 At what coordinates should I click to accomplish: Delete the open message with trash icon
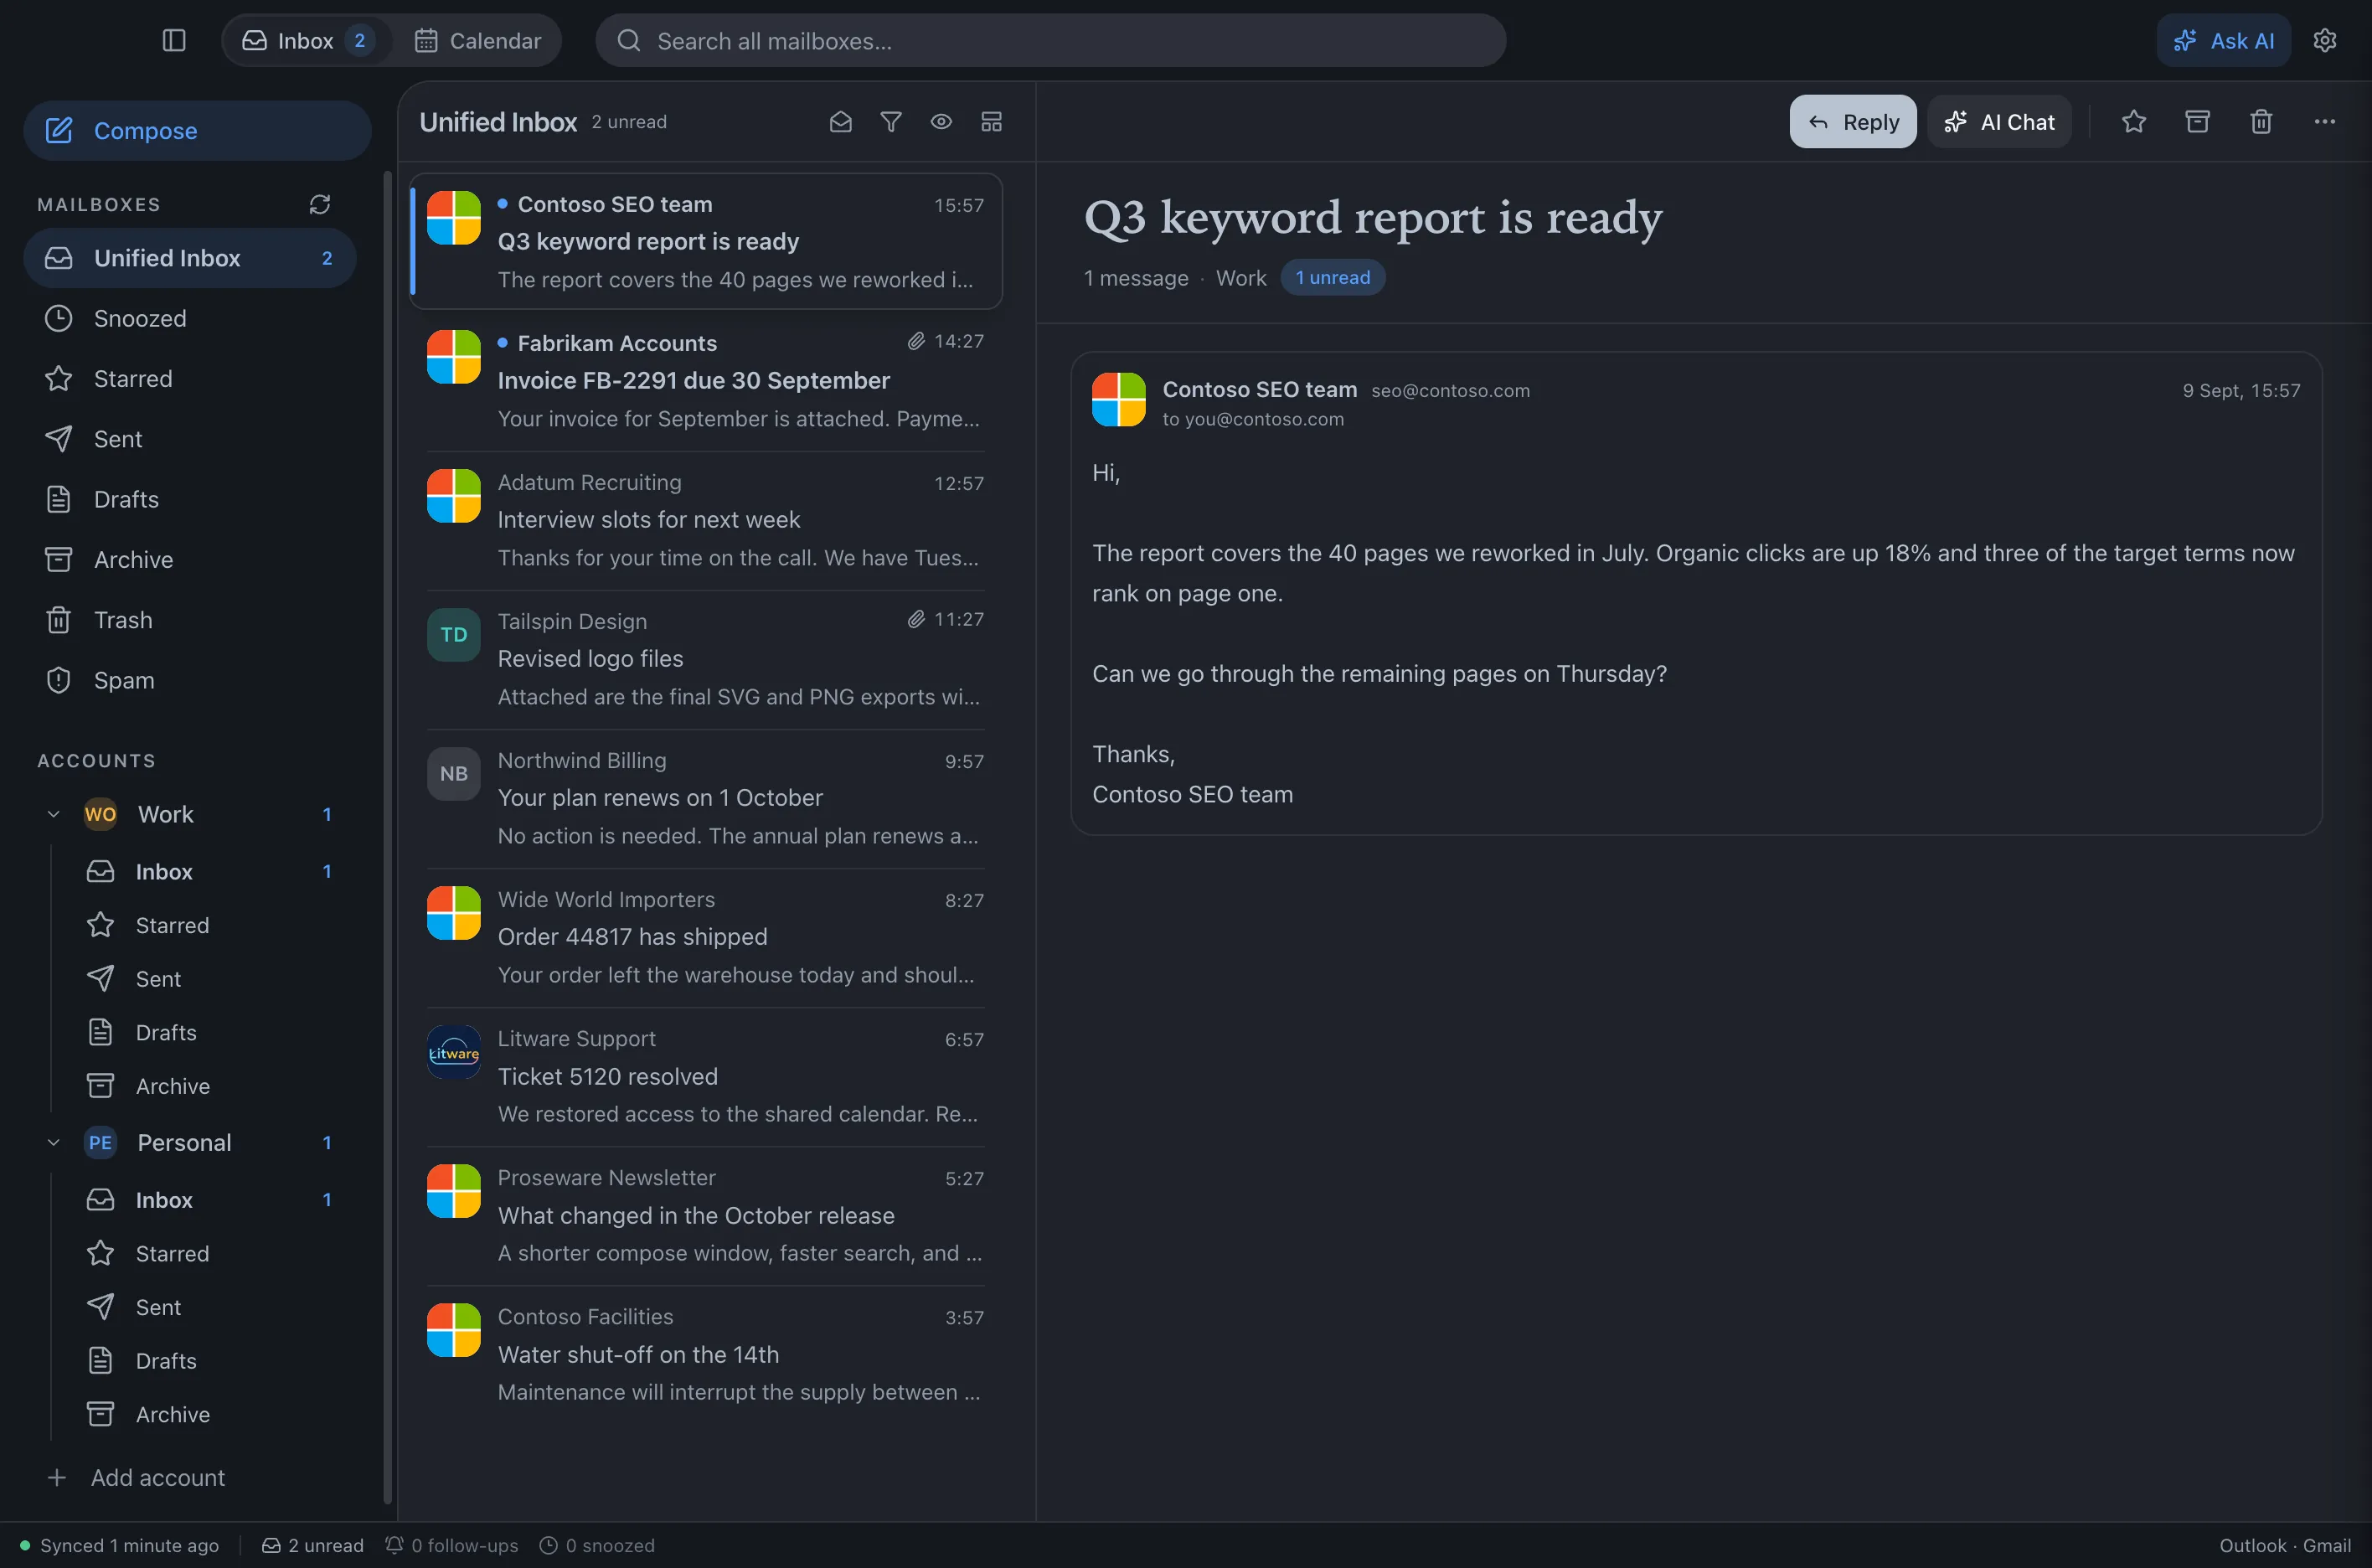[x=2261, y=121]
